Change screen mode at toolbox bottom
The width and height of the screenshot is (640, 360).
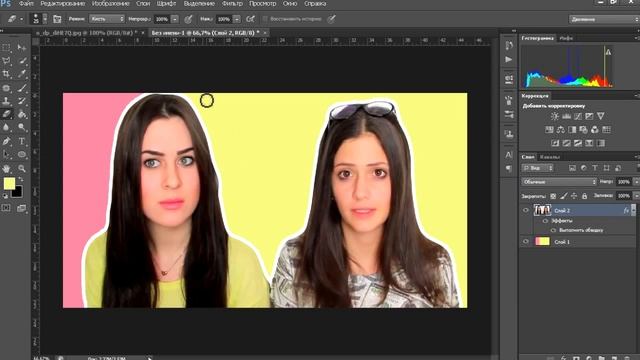22,208
